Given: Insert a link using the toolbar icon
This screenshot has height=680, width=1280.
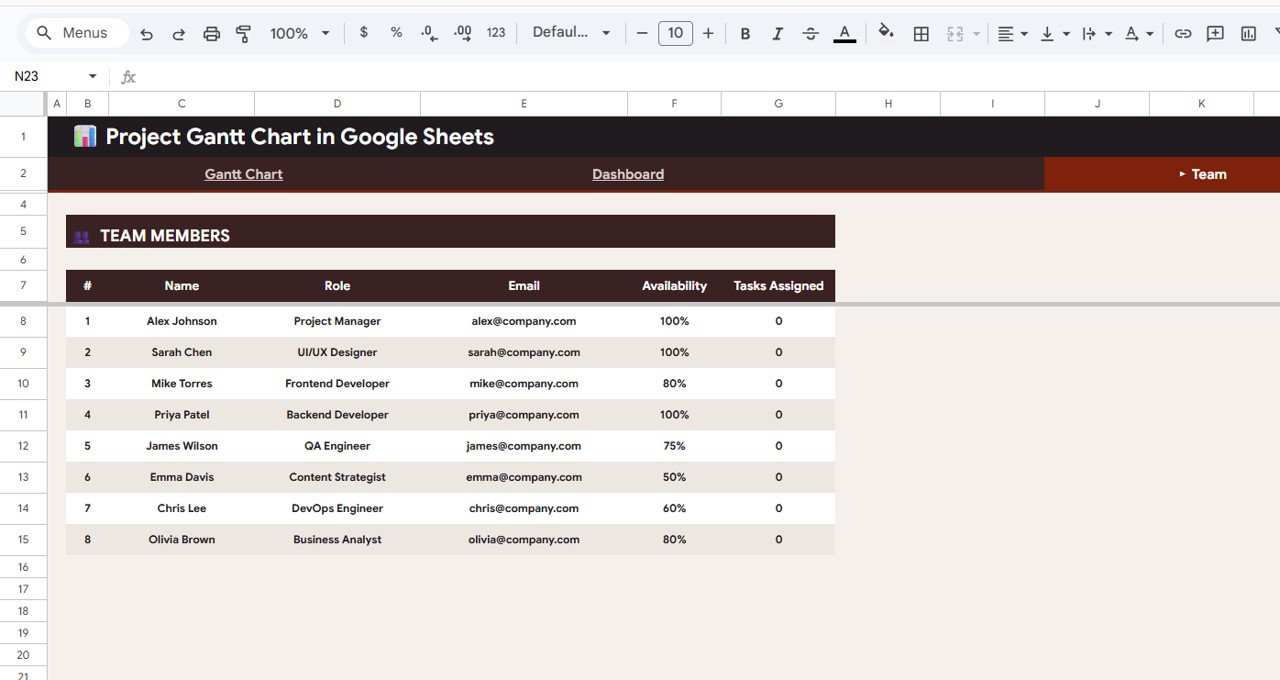Looking at the screenshot, I should click(x=1183, y=33).
